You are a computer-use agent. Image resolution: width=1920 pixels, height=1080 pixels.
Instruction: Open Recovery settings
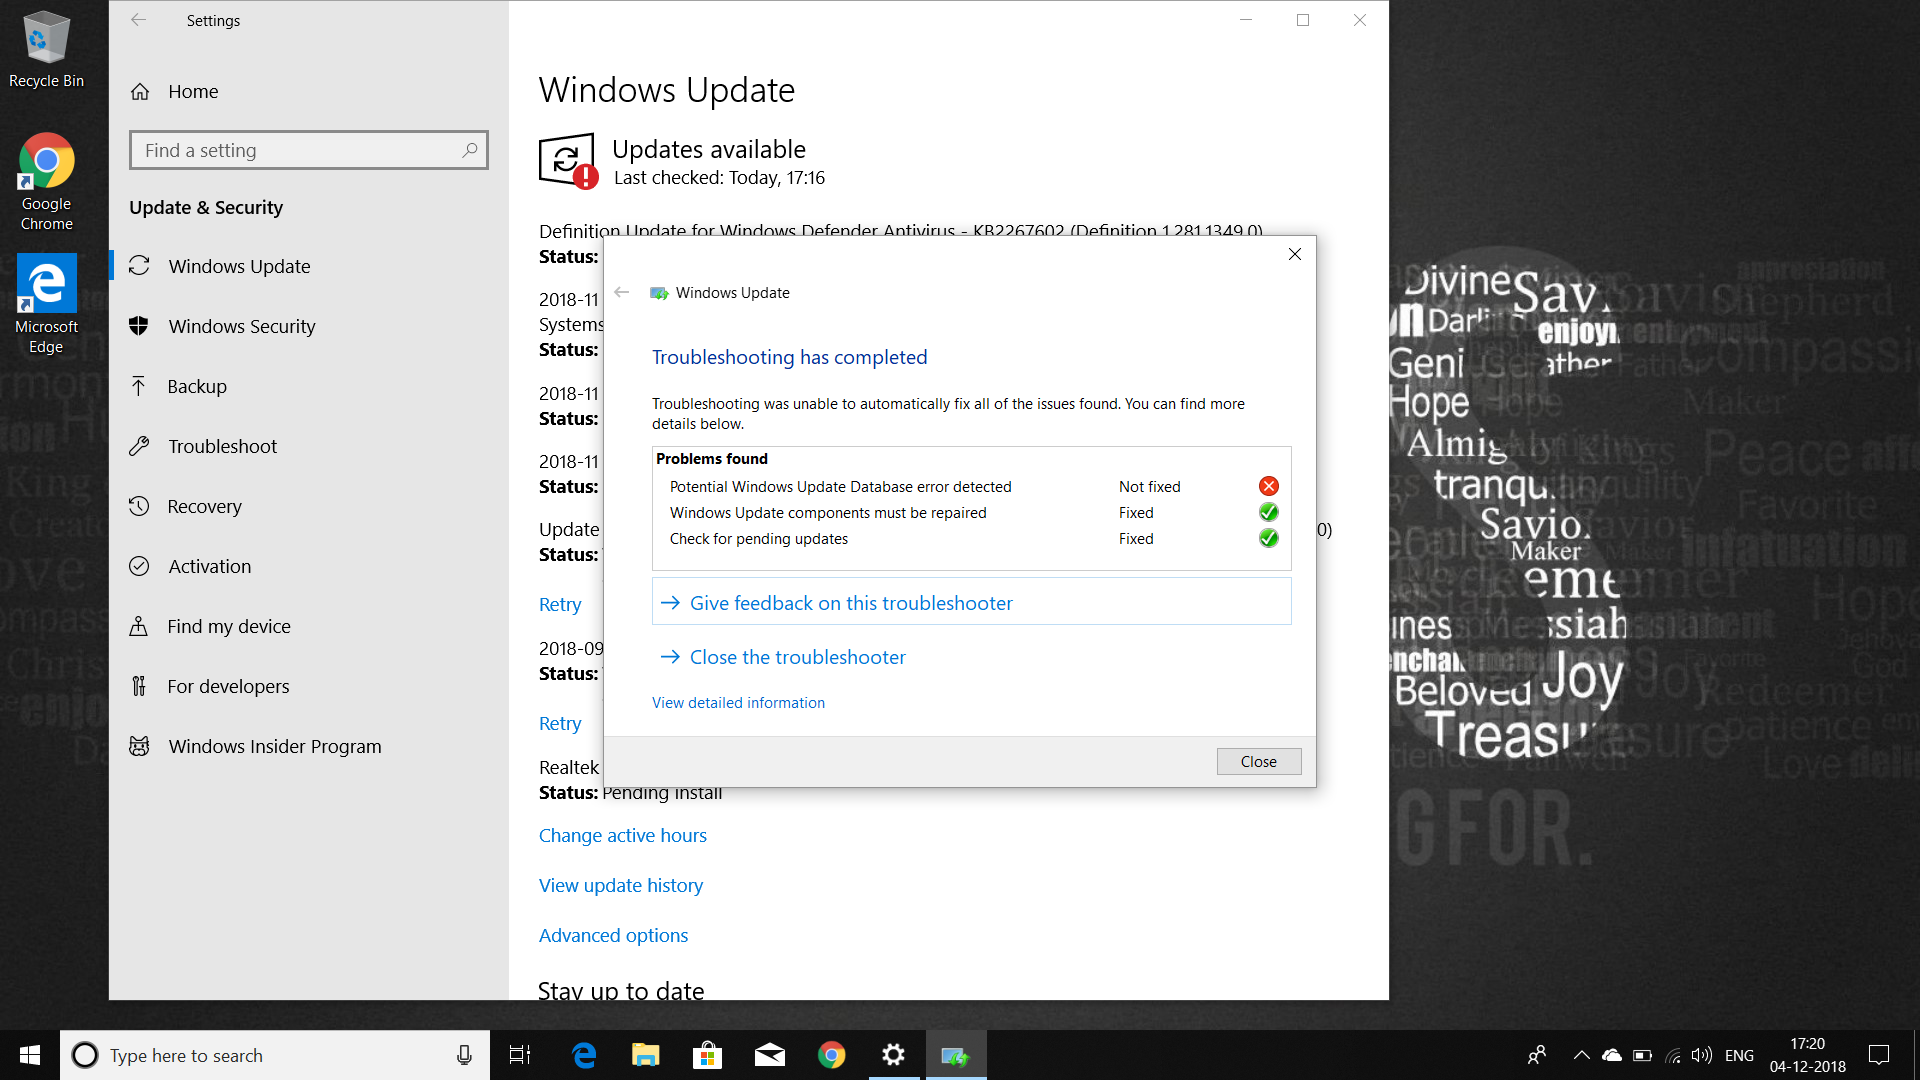[204, 506]
